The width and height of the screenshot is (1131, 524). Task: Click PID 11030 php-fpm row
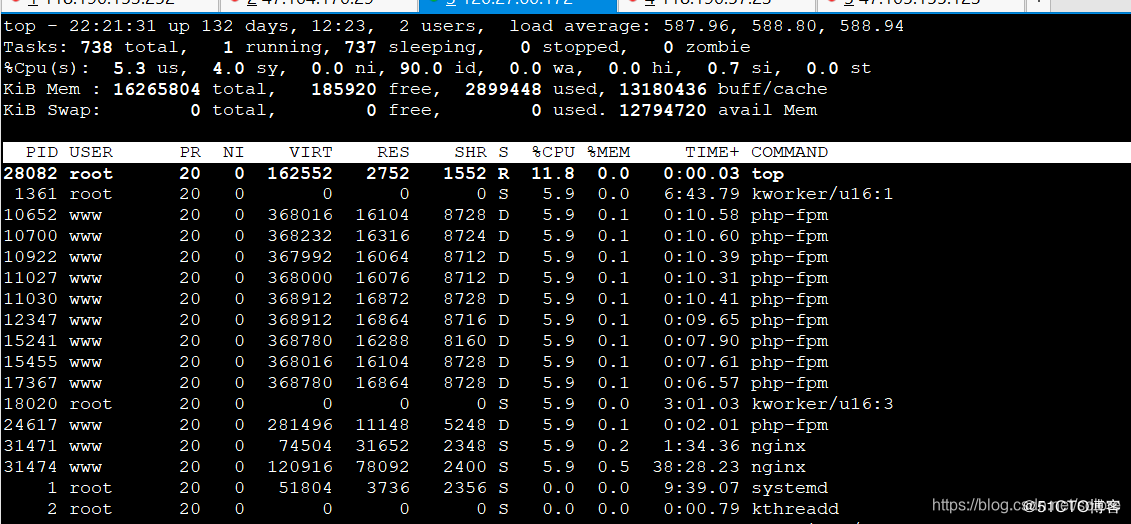point(30,299)
